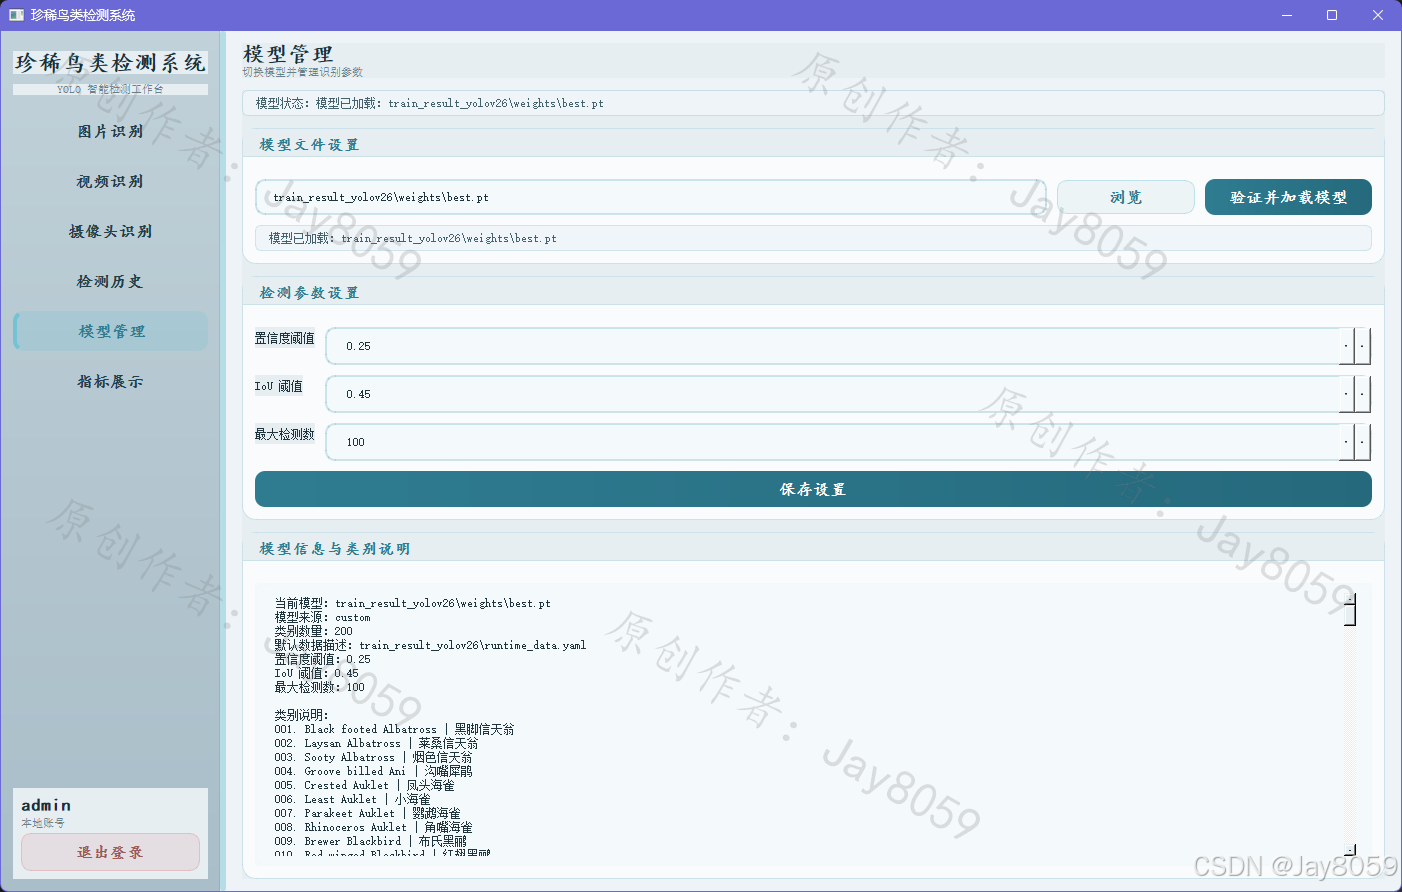Click class row 007 Parakeet Auklet
Viewport: 1402px width, 892px height.
(367, 813)
